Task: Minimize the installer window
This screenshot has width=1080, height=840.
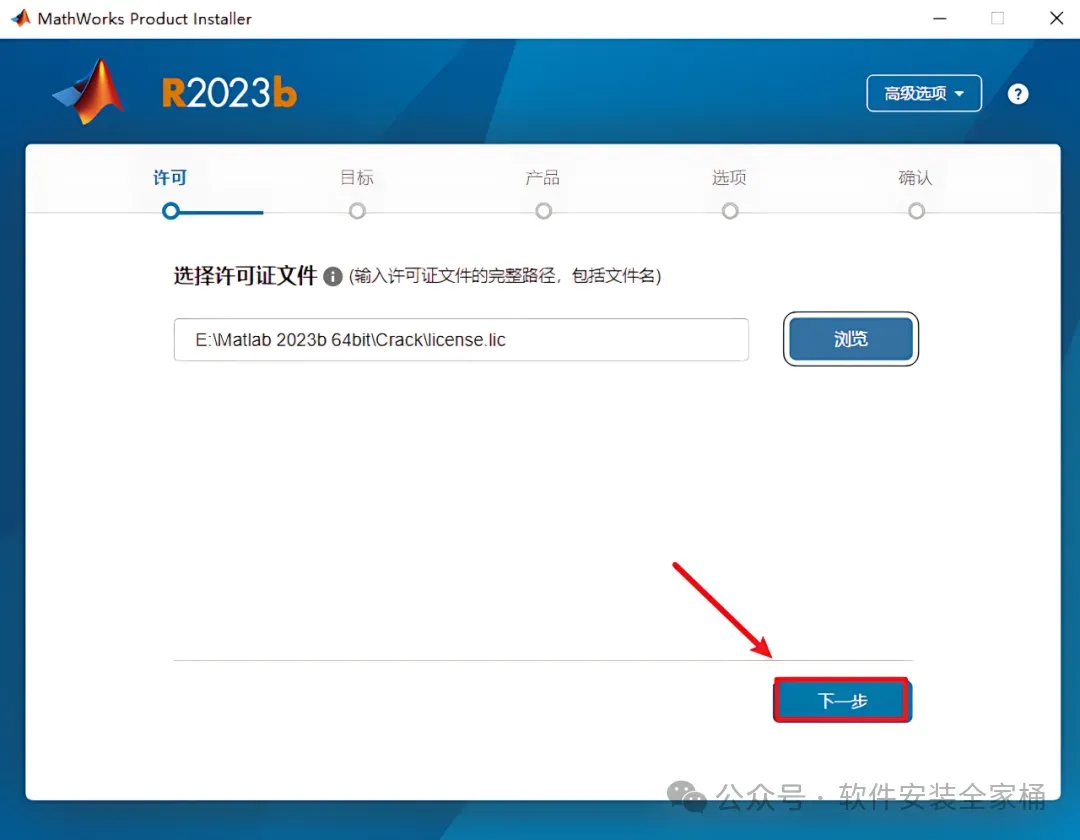Action: (939, 19)
